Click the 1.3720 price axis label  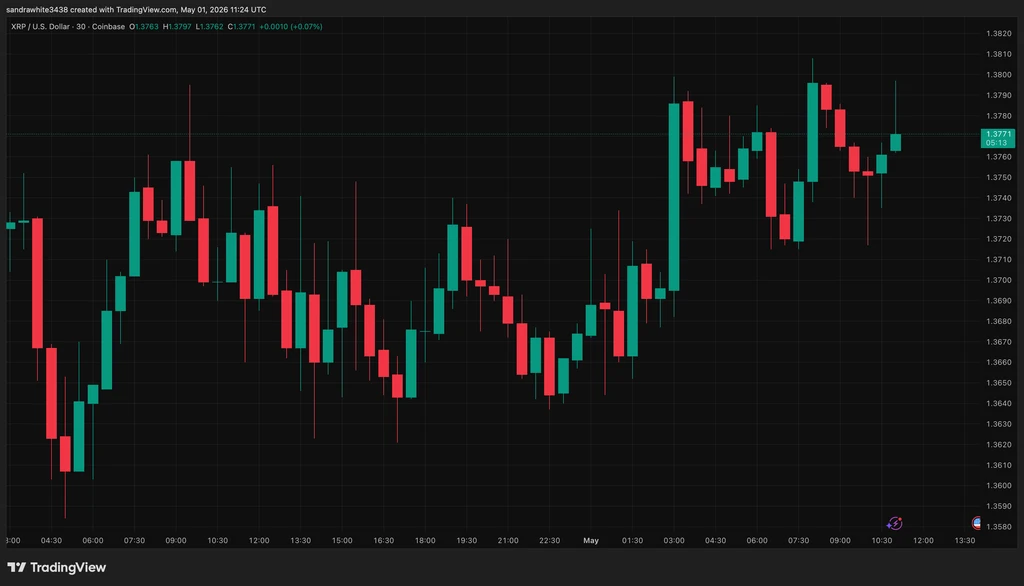[x=999, y=239]
